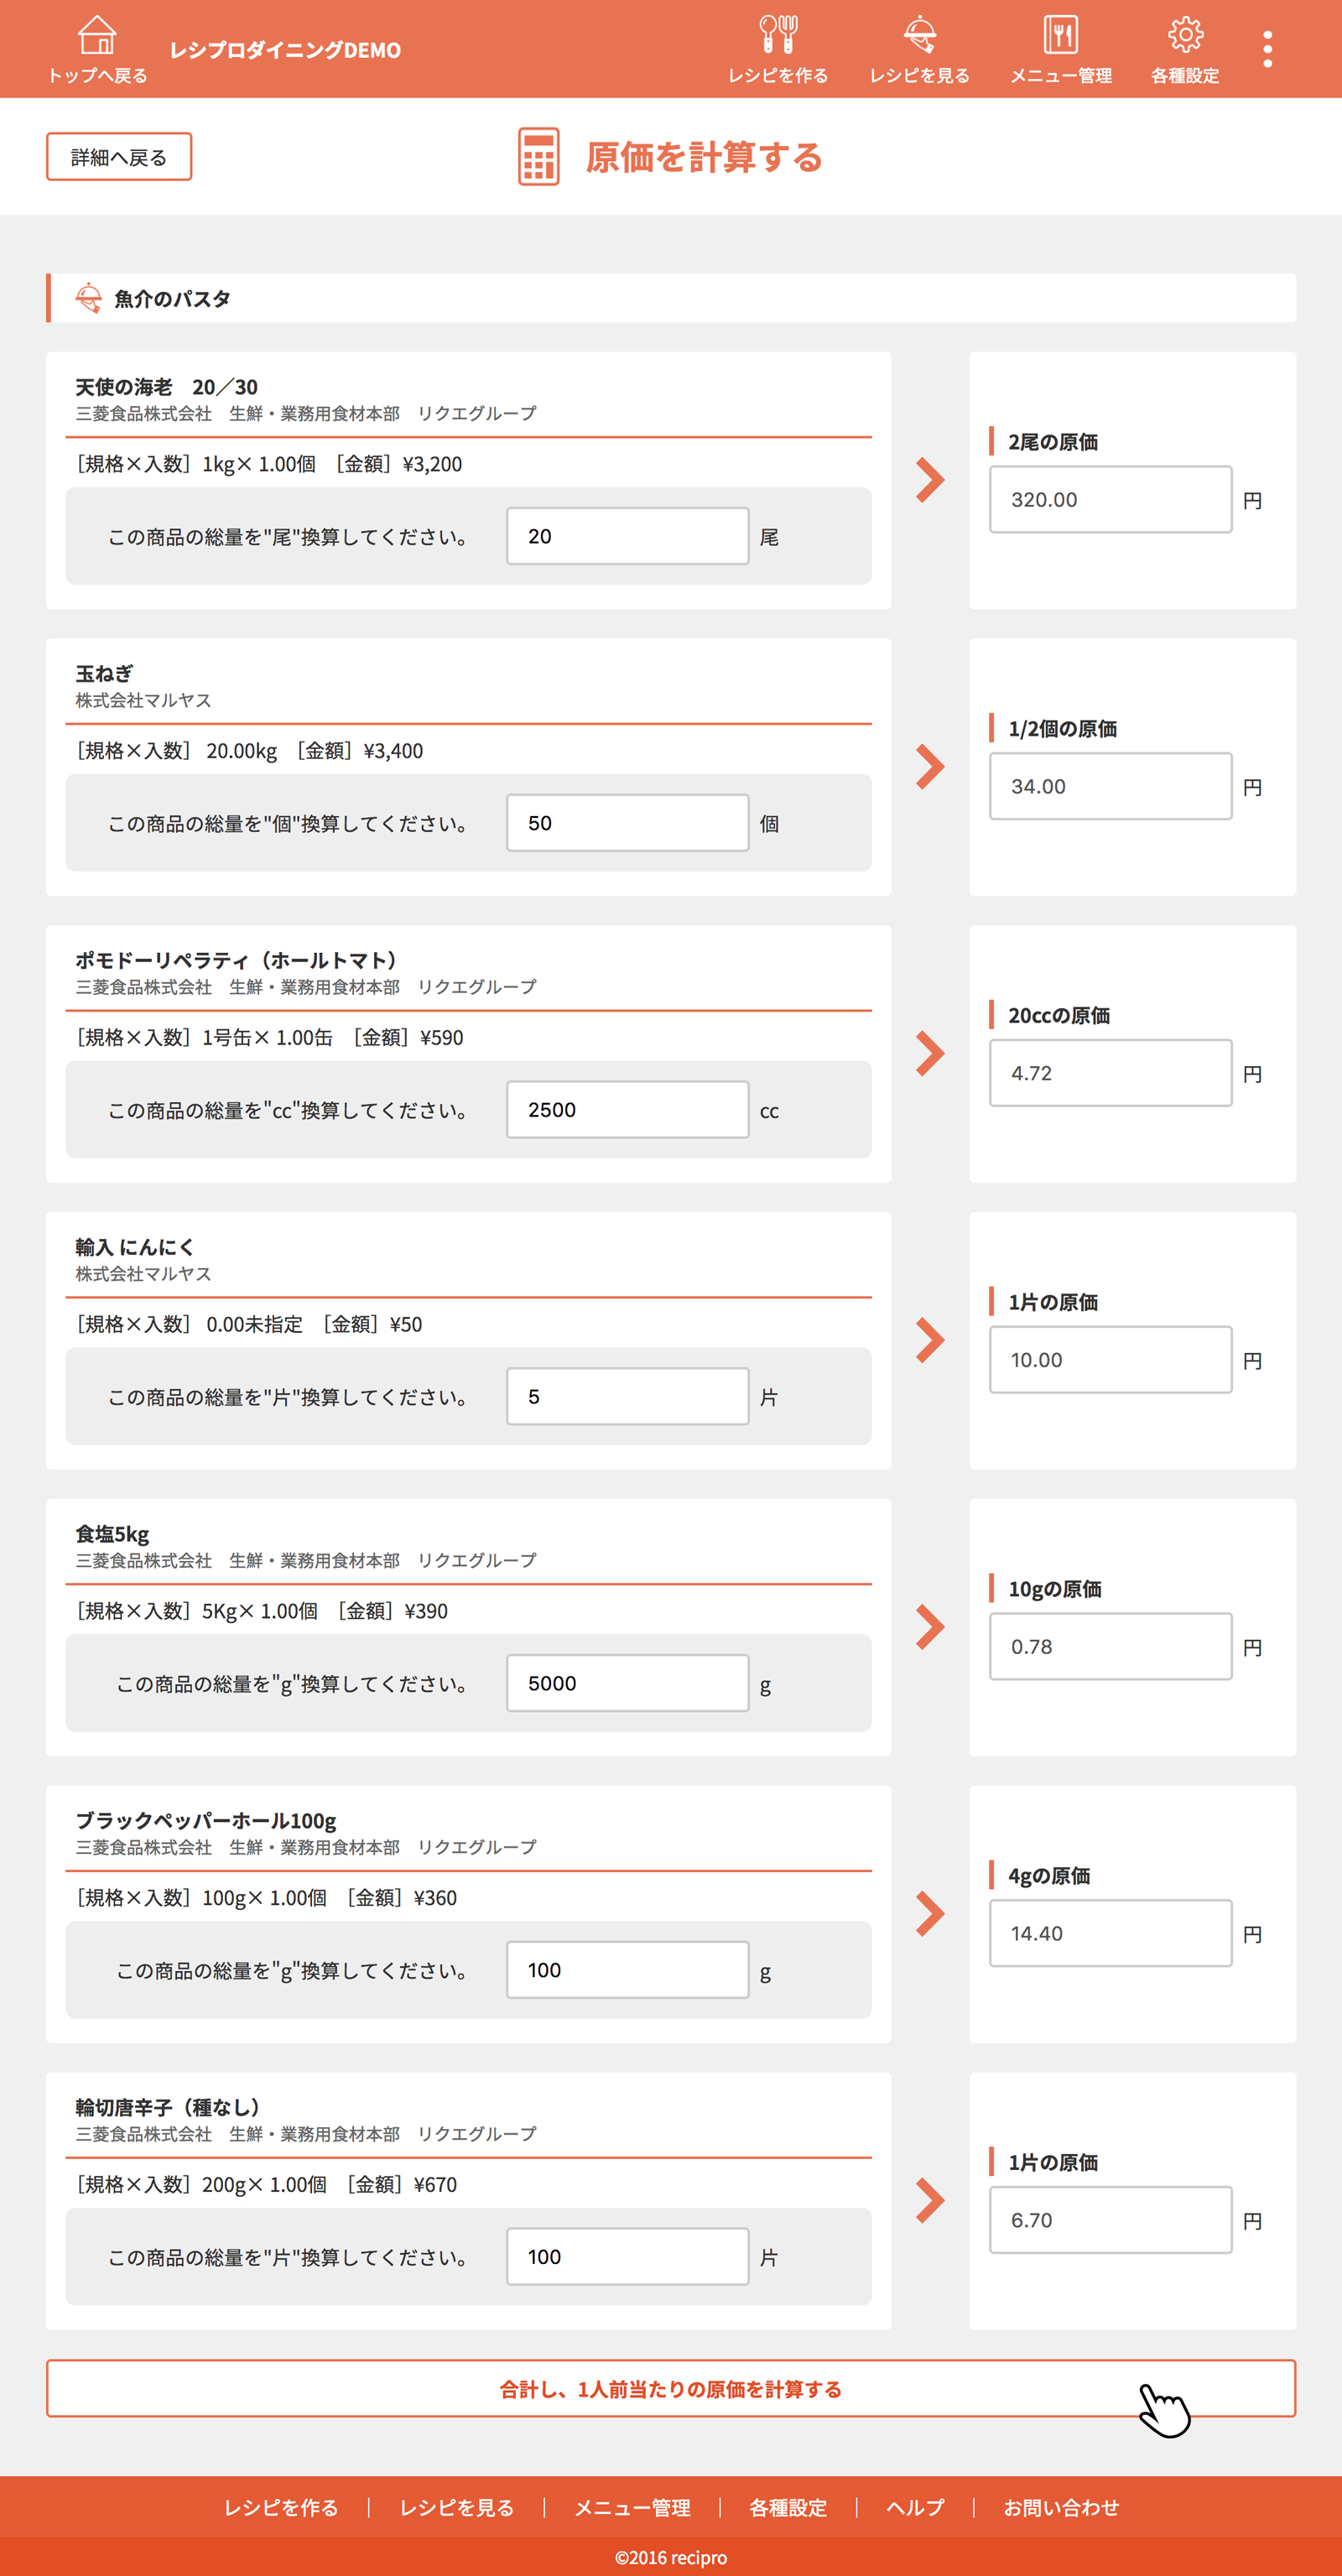Open ヘルプ in the footer menu
Screen dimensions: 1342x2576
915,2507
